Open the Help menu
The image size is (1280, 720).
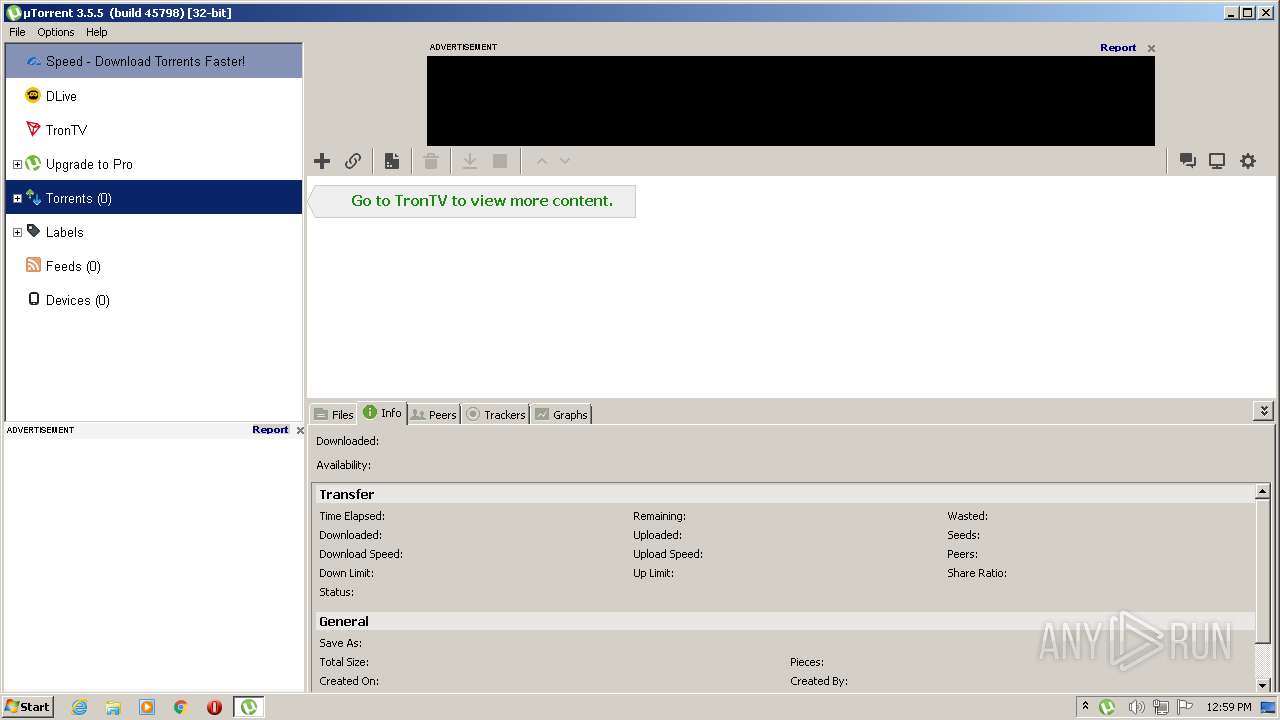[x=96, y=32]
